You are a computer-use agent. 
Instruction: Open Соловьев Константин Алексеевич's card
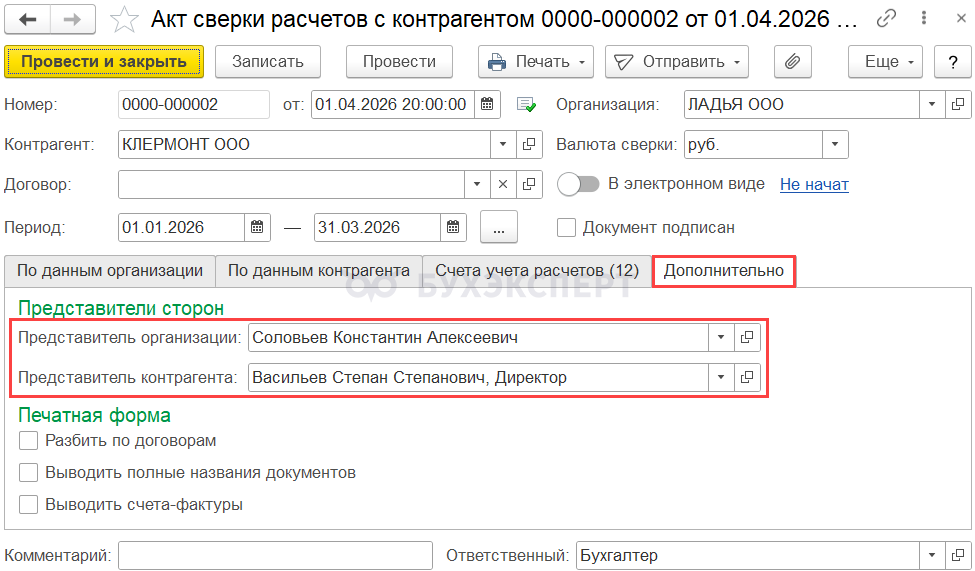(747, 337)
